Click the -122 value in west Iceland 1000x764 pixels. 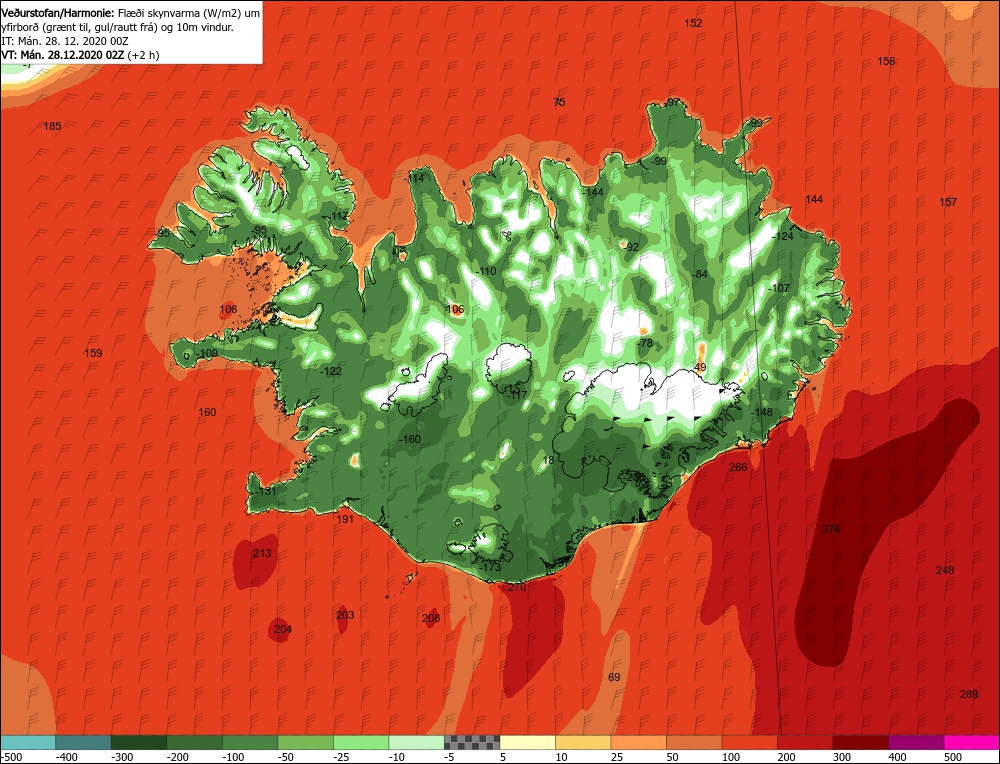click(330, 371)
